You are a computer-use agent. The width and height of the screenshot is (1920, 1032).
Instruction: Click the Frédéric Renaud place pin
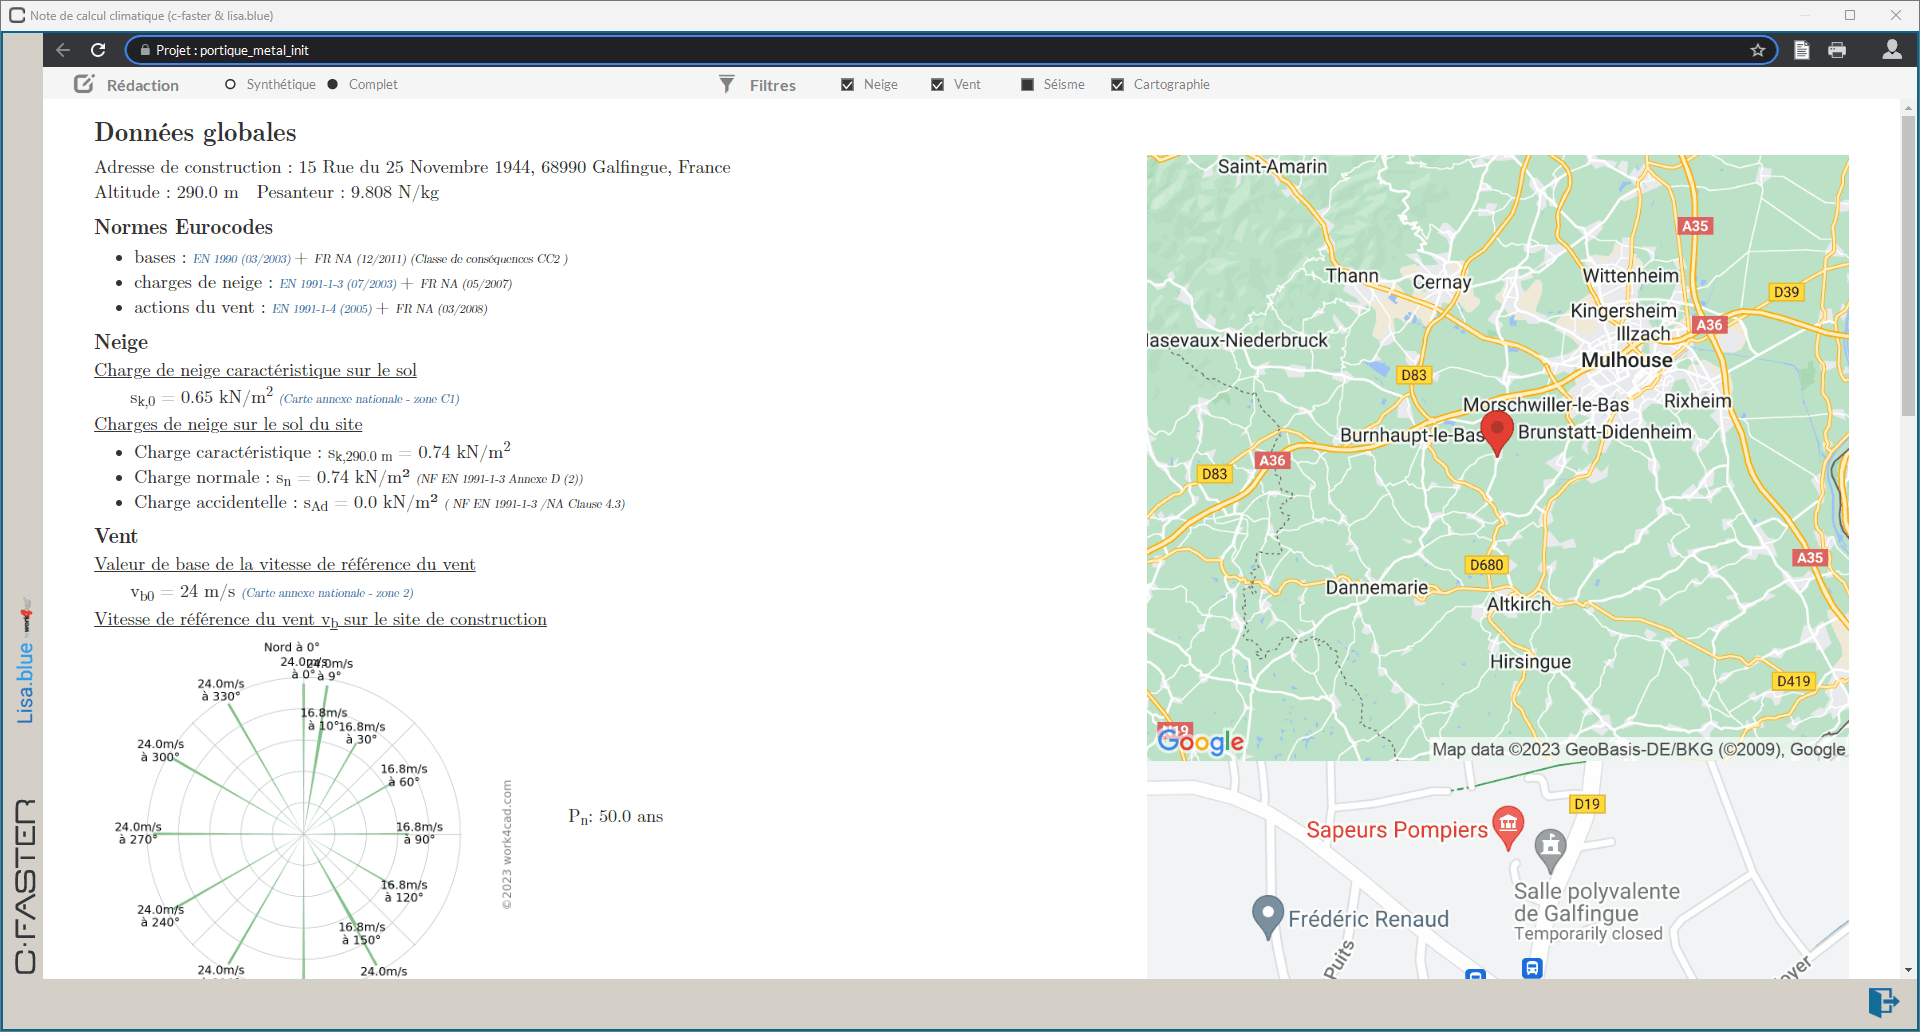click(x=1267, y=916)
